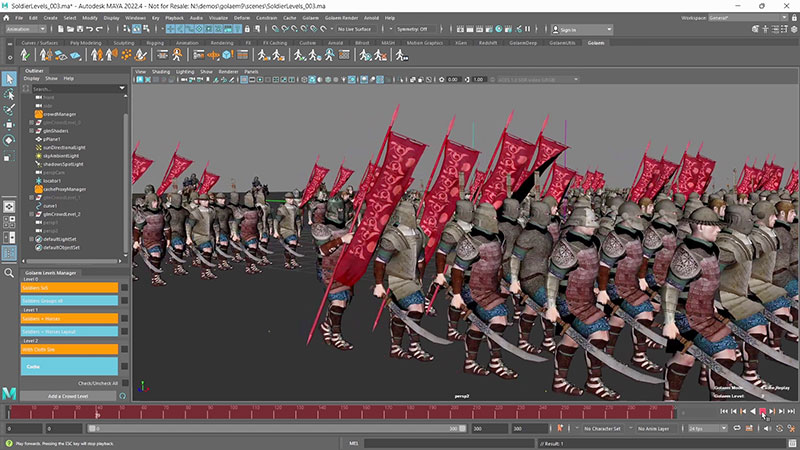800x450 pixels.
Task: Stop playback with the red stop button
Action: pos(763,411)
